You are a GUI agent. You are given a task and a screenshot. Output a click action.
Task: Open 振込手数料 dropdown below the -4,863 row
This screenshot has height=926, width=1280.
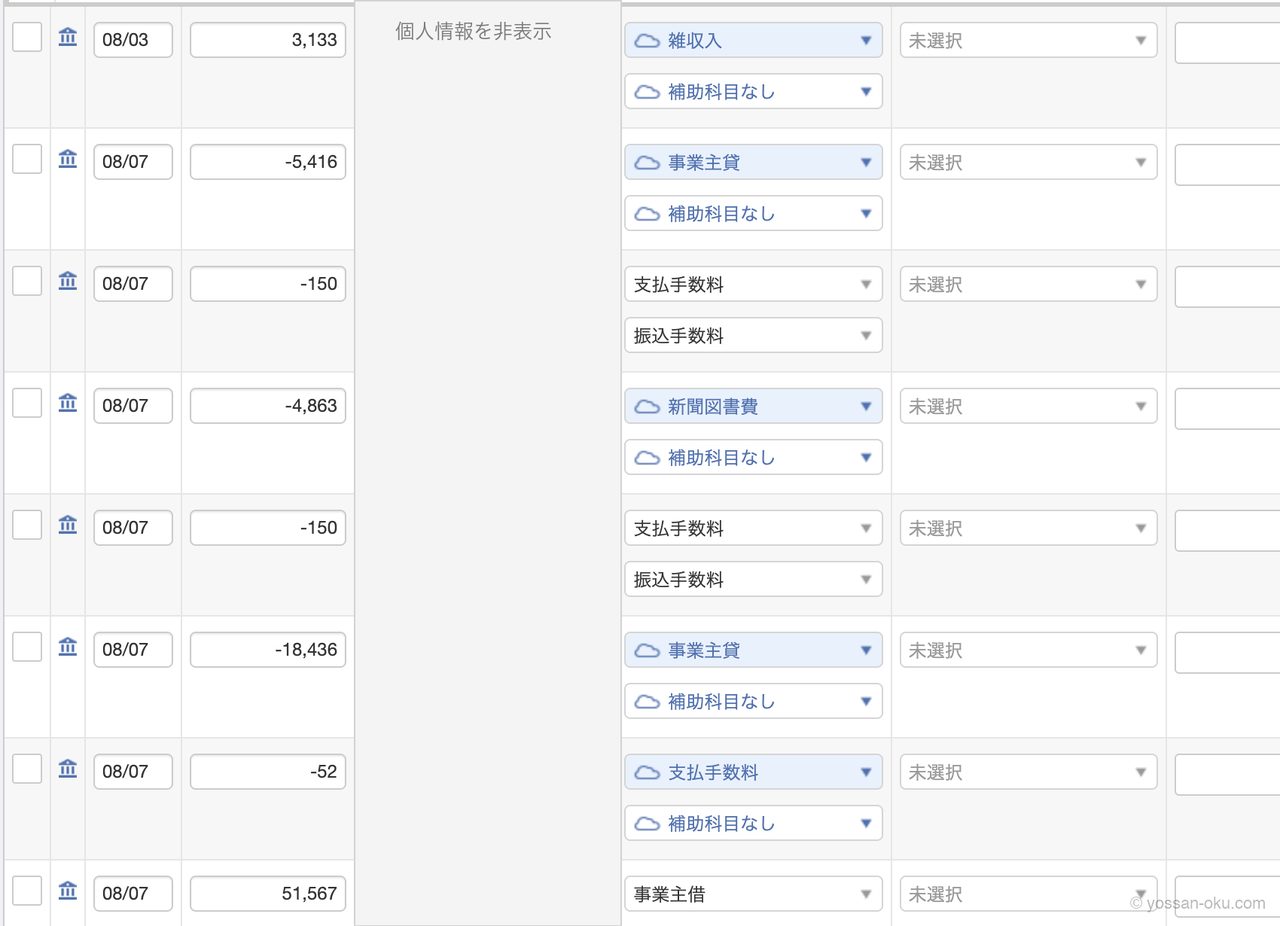754,580
